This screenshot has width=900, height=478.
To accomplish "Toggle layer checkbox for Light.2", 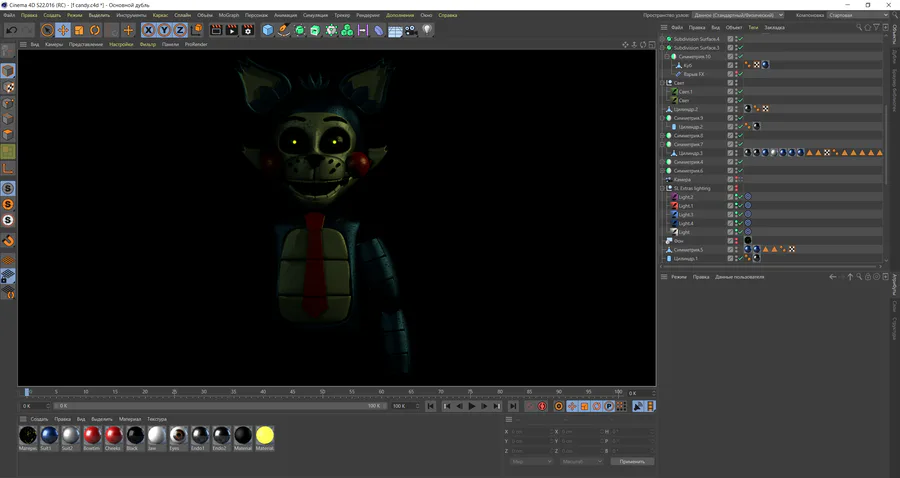I will (x=730, y=197).
